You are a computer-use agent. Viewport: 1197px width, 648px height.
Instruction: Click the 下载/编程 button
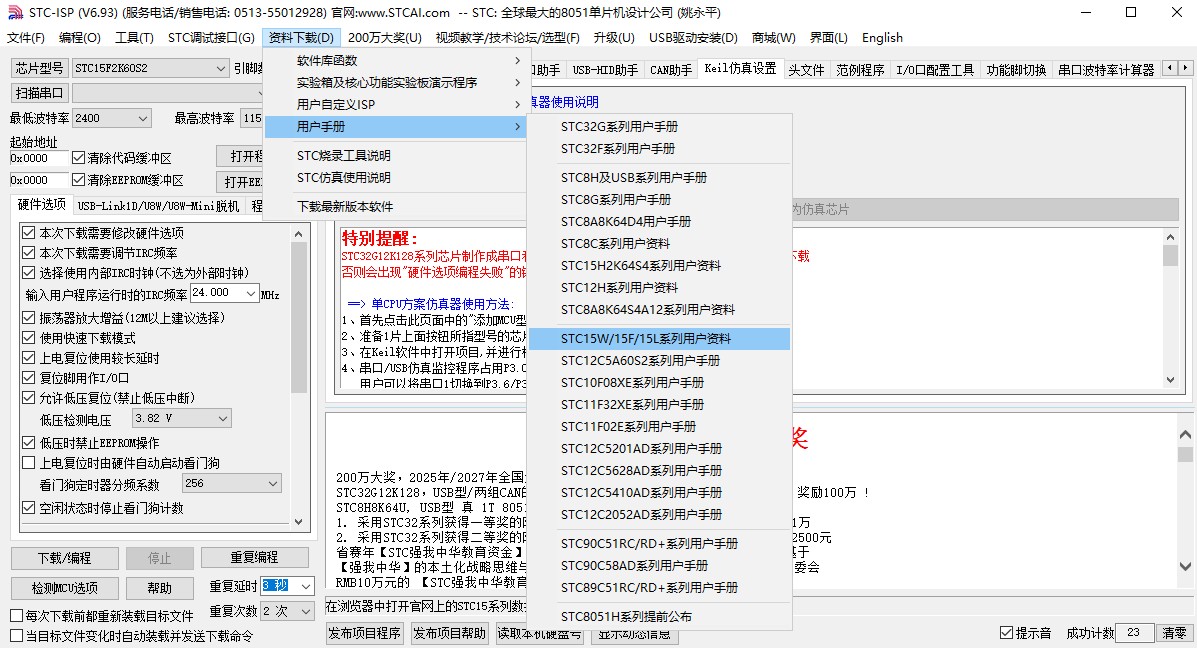coord(64,558)
